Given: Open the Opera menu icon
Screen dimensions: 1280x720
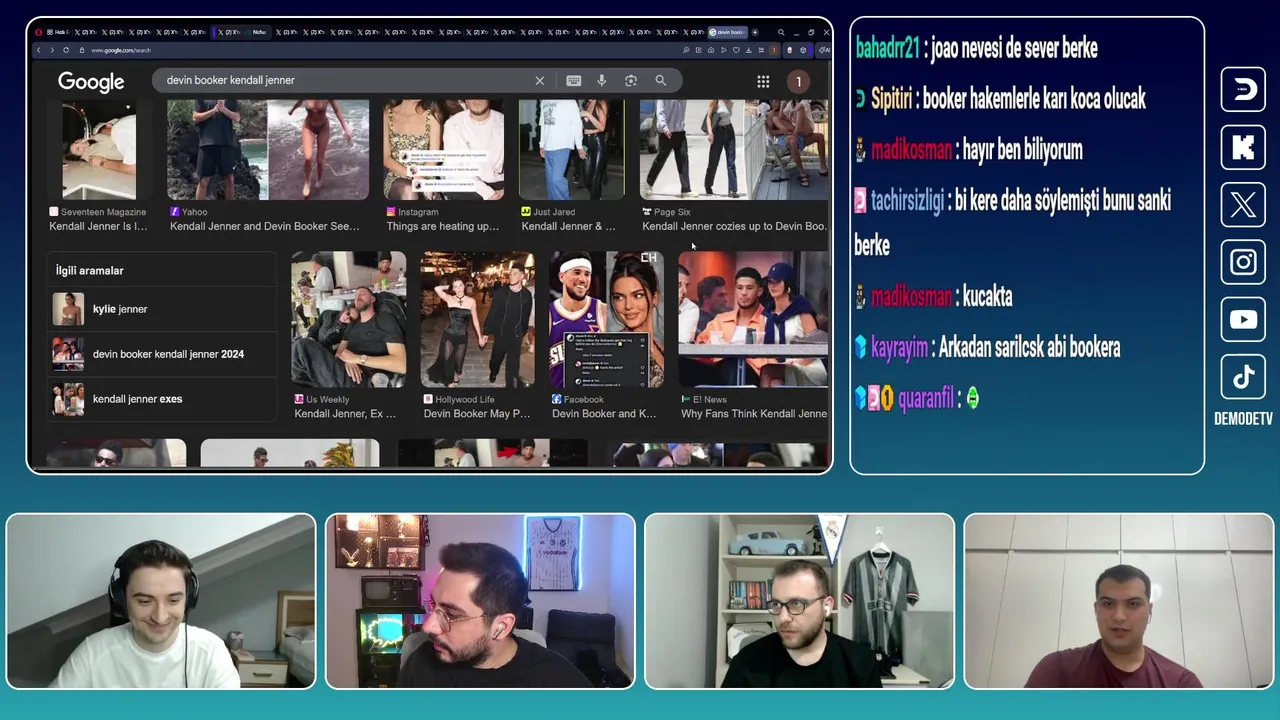Looking at the screenshot, I should pyautogui.click(x=38, y=32).
